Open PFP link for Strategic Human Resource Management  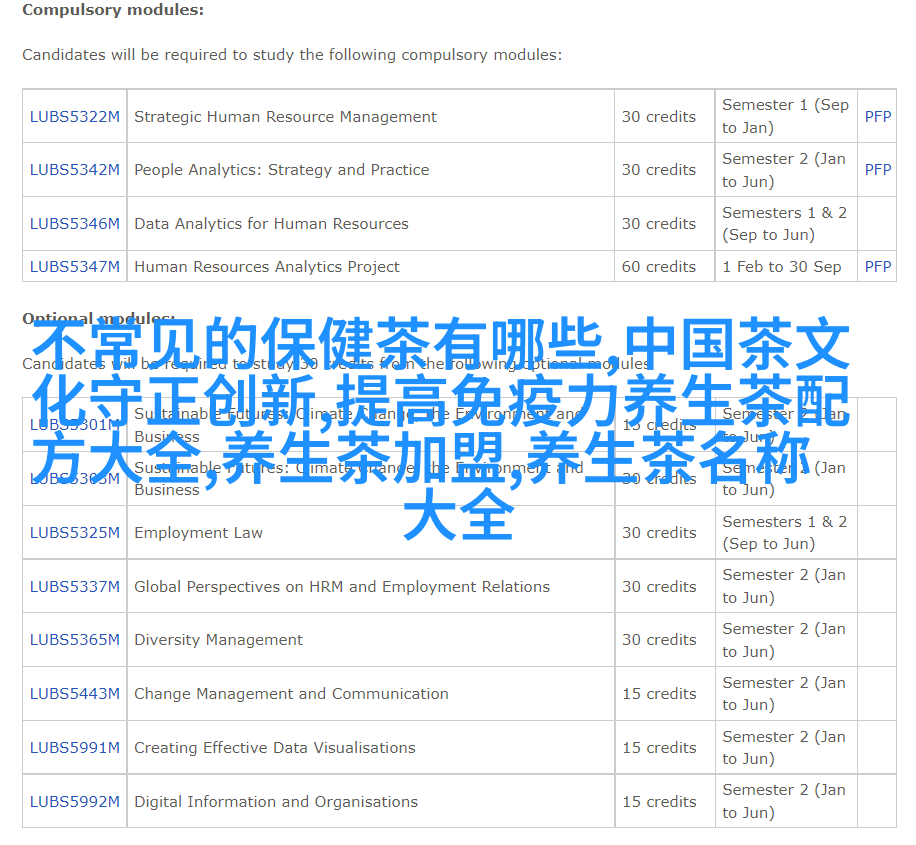(x=877, y=117)
